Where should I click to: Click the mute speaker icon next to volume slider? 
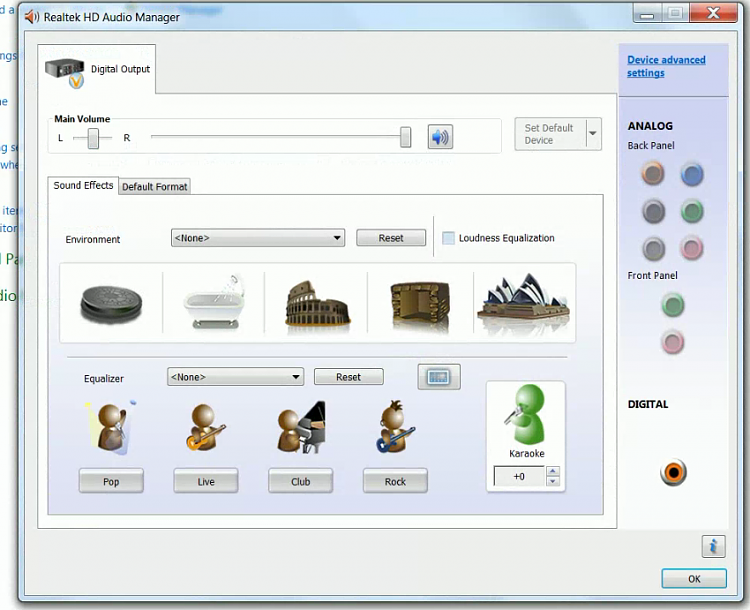[440, 137]
